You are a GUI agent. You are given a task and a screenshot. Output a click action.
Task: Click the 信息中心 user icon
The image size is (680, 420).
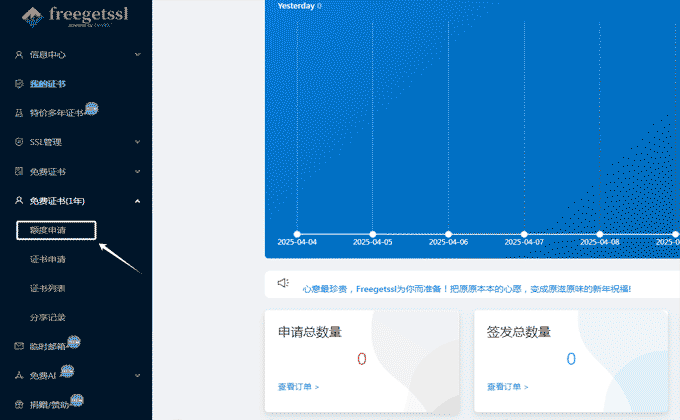click(18, 54)
